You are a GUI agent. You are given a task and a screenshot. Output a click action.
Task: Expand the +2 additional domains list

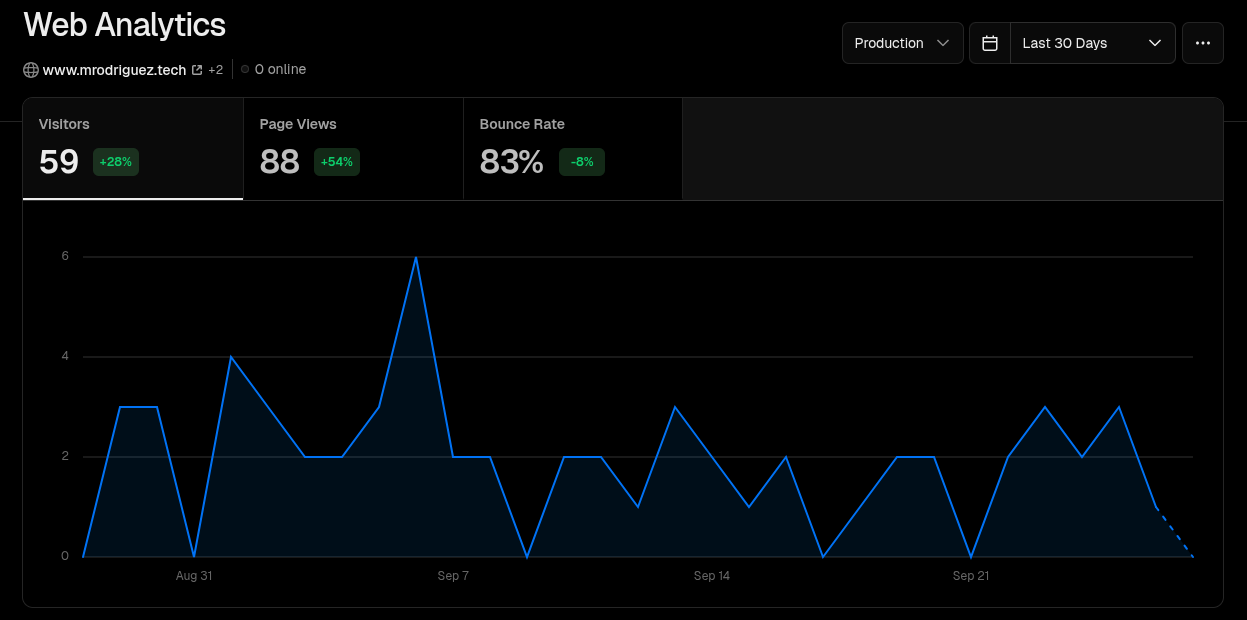pos(215,70)
